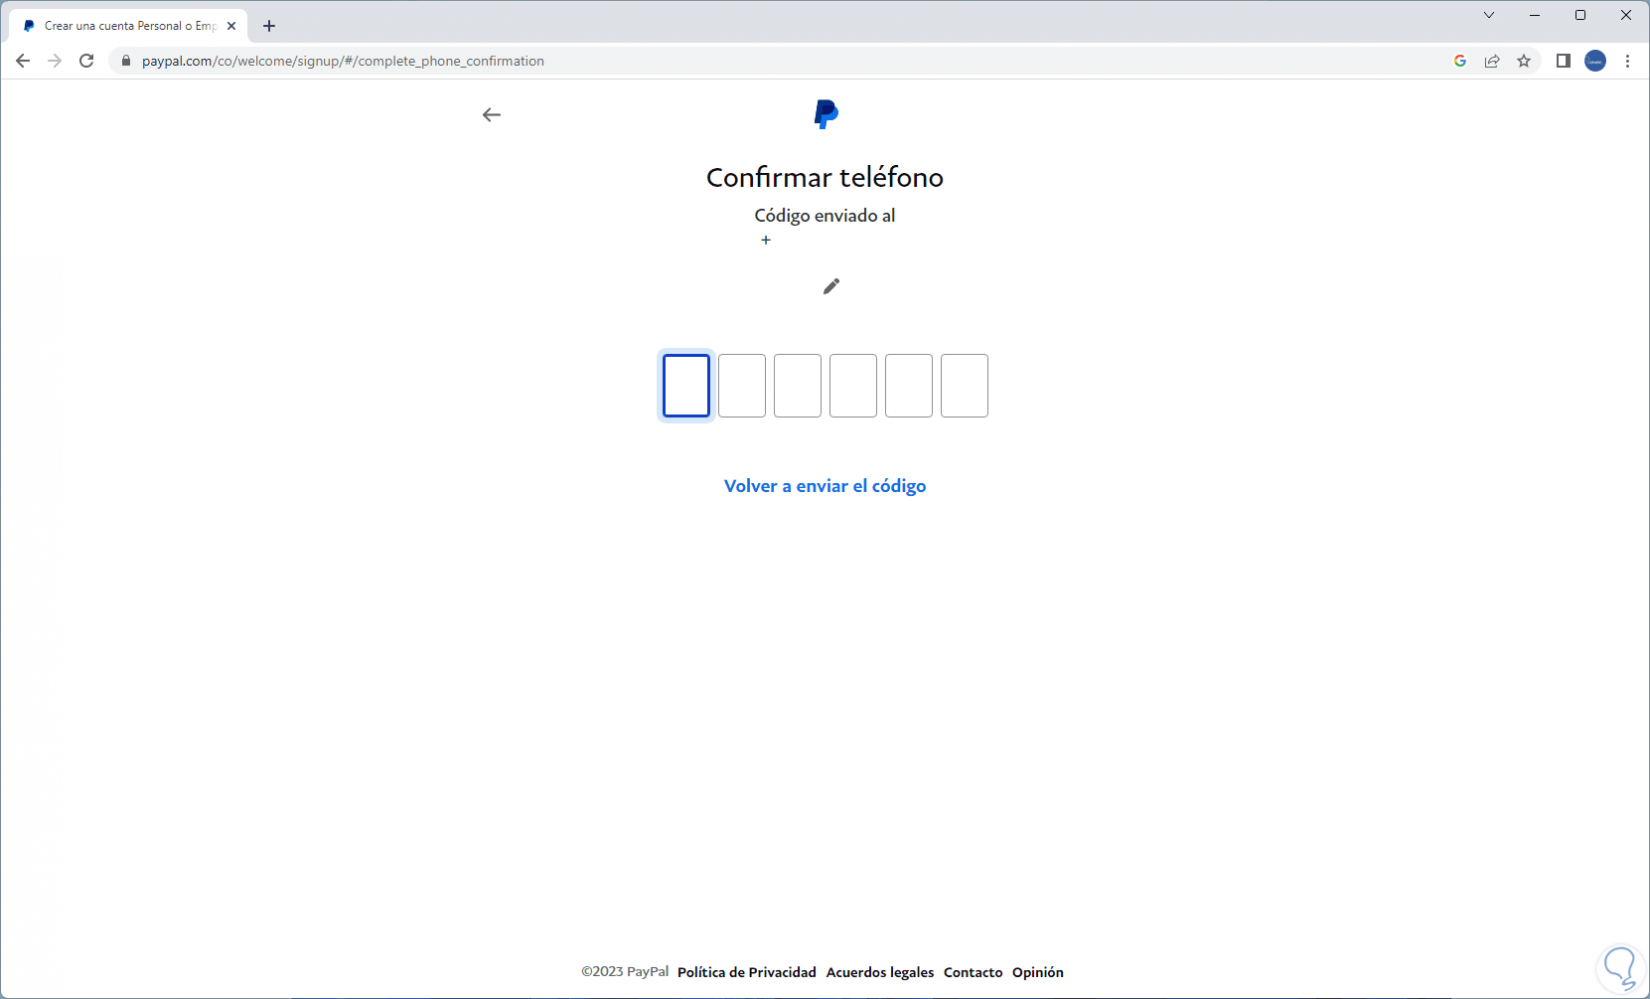Close the browser window

point(1626,15)
